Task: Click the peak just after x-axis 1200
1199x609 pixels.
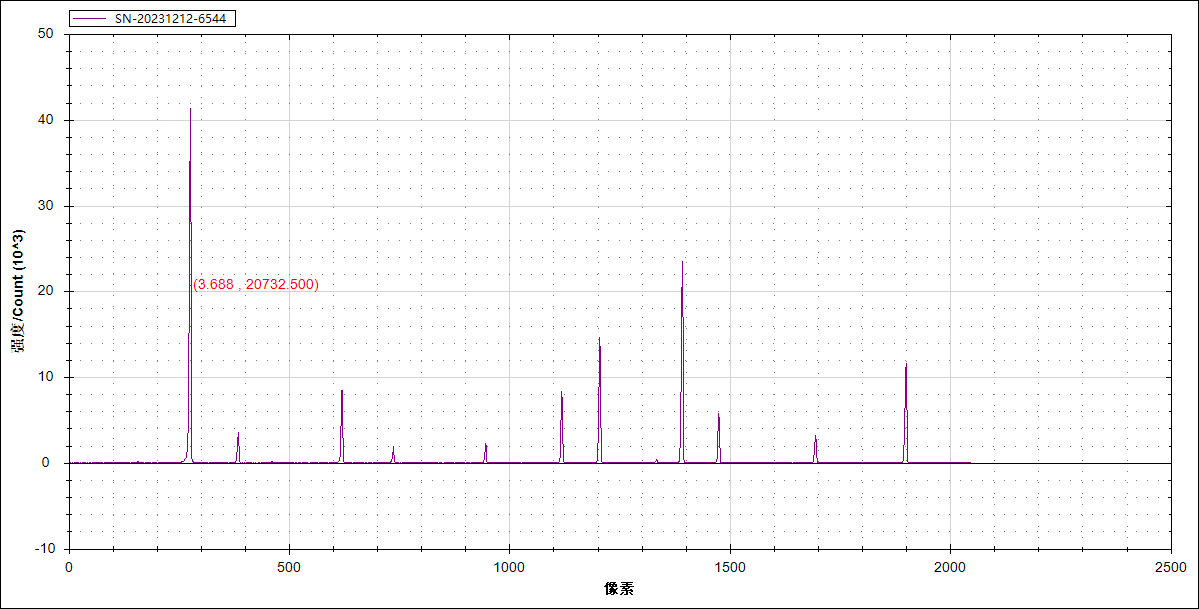Action: click(600, 339)
